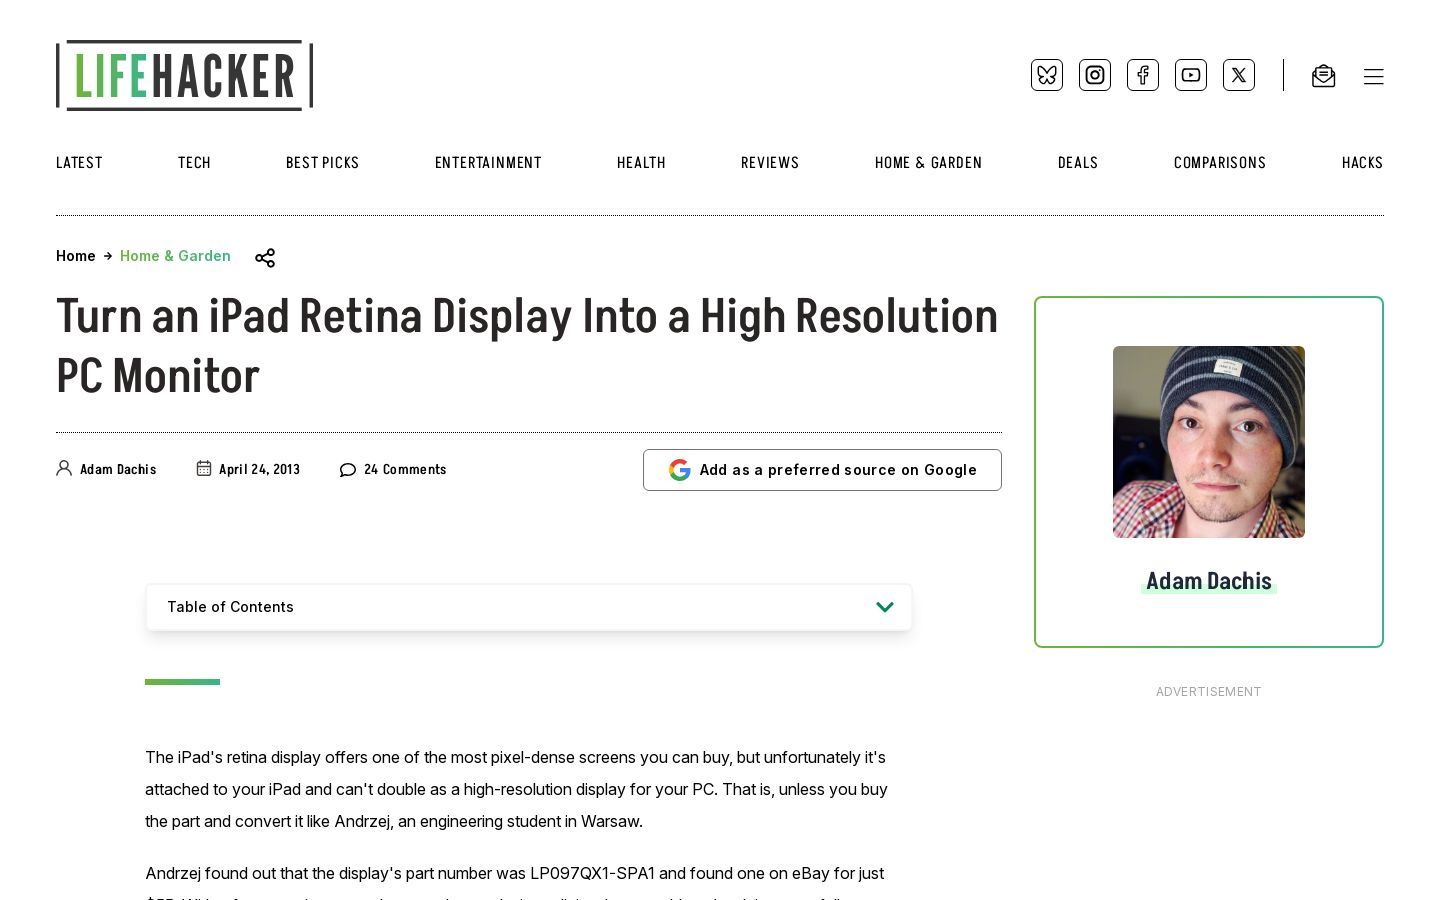Expand the Table of Contents

pyautogui.click(x=529, y=607)
